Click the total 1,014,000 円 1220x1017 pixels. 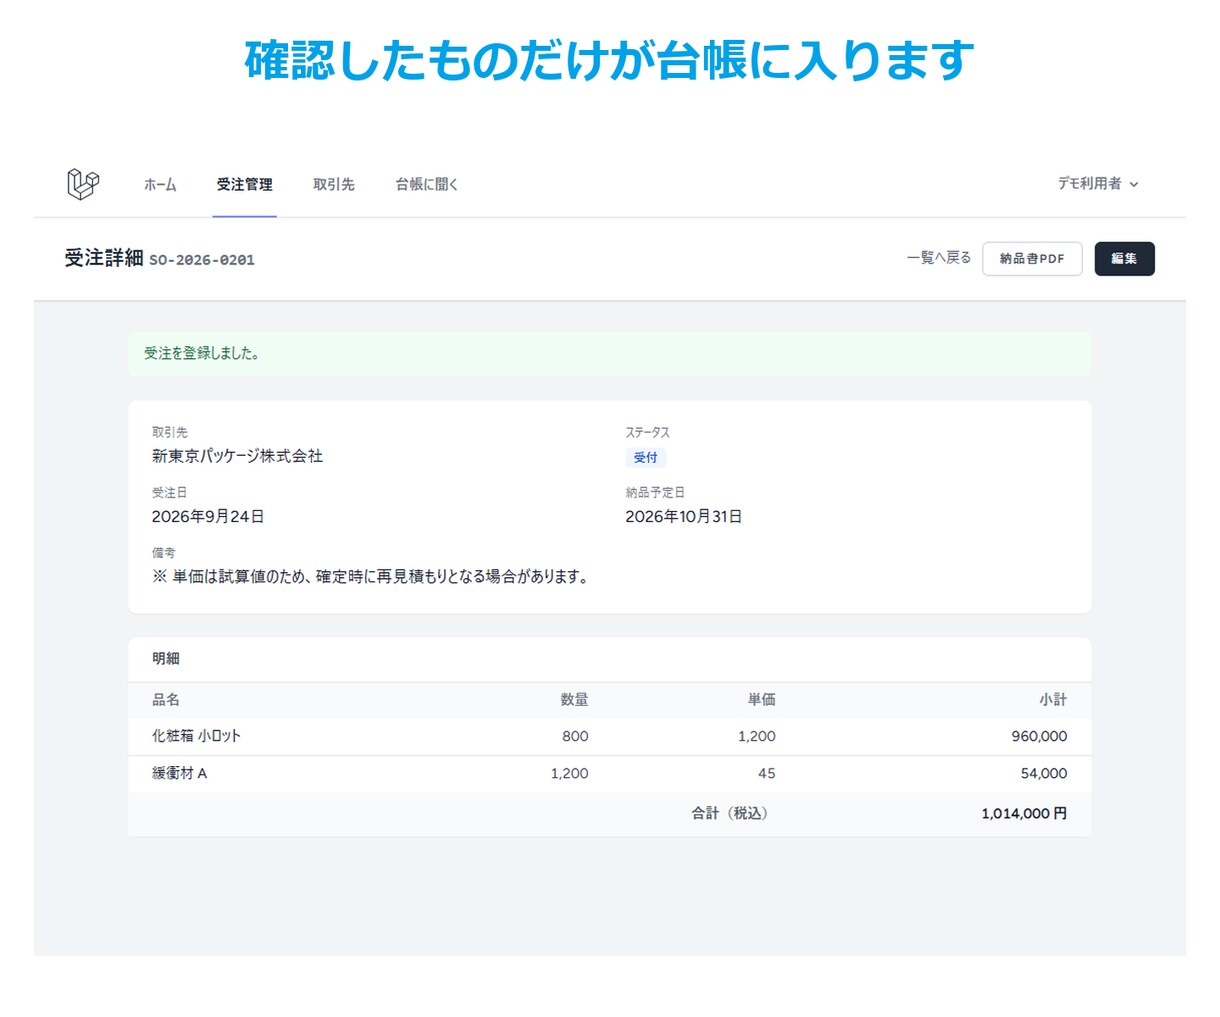coord(1024,814)
